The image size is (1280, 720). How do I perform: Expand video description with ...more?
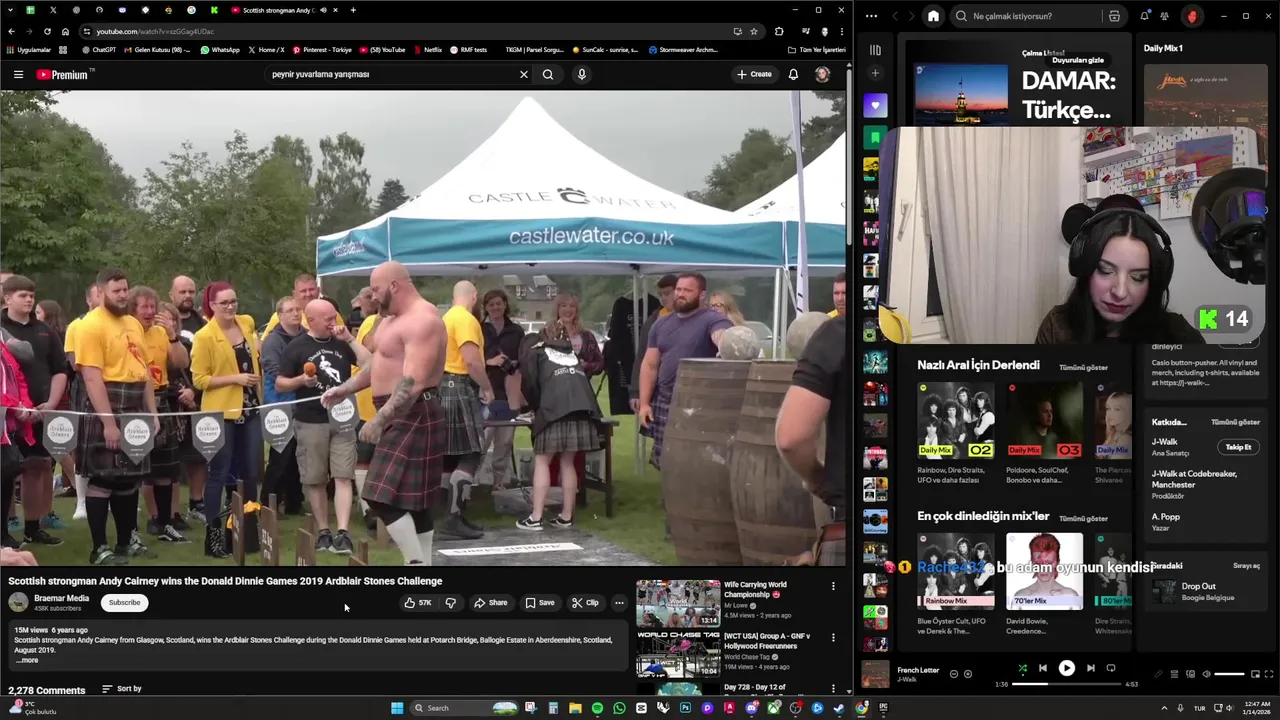[27, 660]
